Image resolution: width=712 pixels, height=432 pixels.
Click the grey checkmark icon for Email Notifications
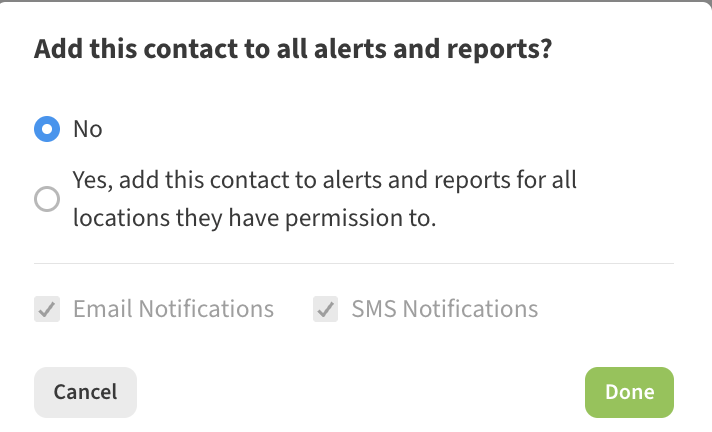point(46,309)
